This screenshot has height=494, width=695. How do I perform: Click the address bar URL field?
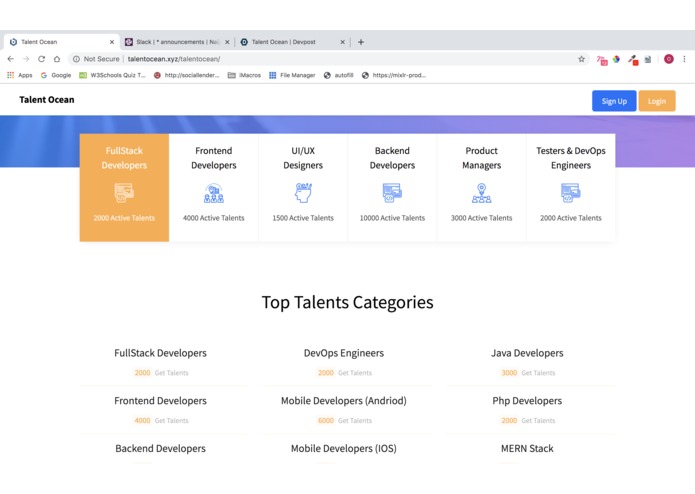pyautogui.click(x=328, y=59)
